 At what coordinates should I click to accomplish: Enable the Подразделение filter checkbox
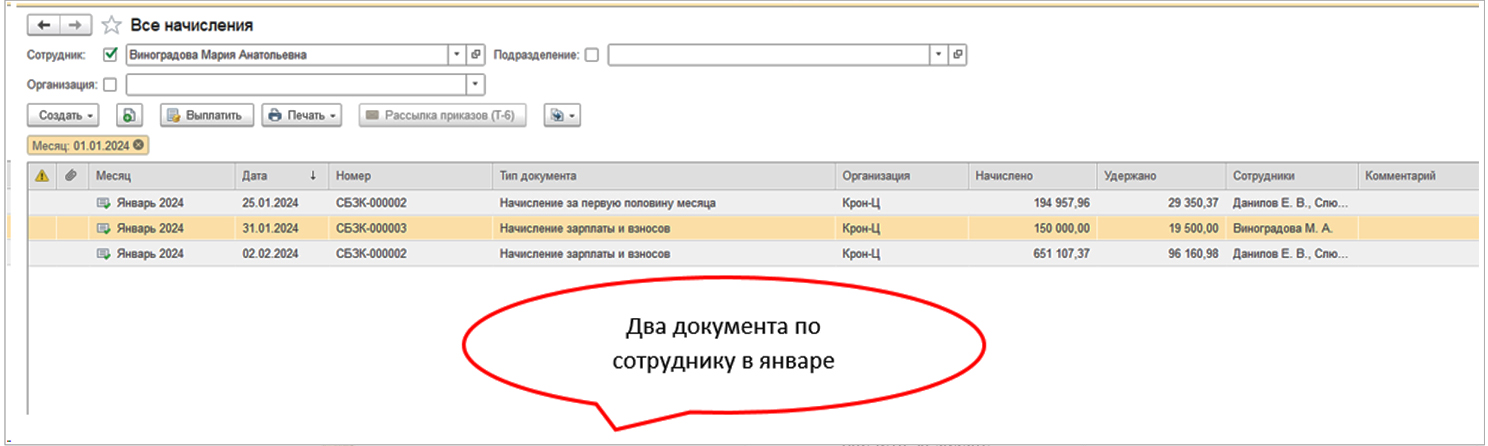point(592,55)
